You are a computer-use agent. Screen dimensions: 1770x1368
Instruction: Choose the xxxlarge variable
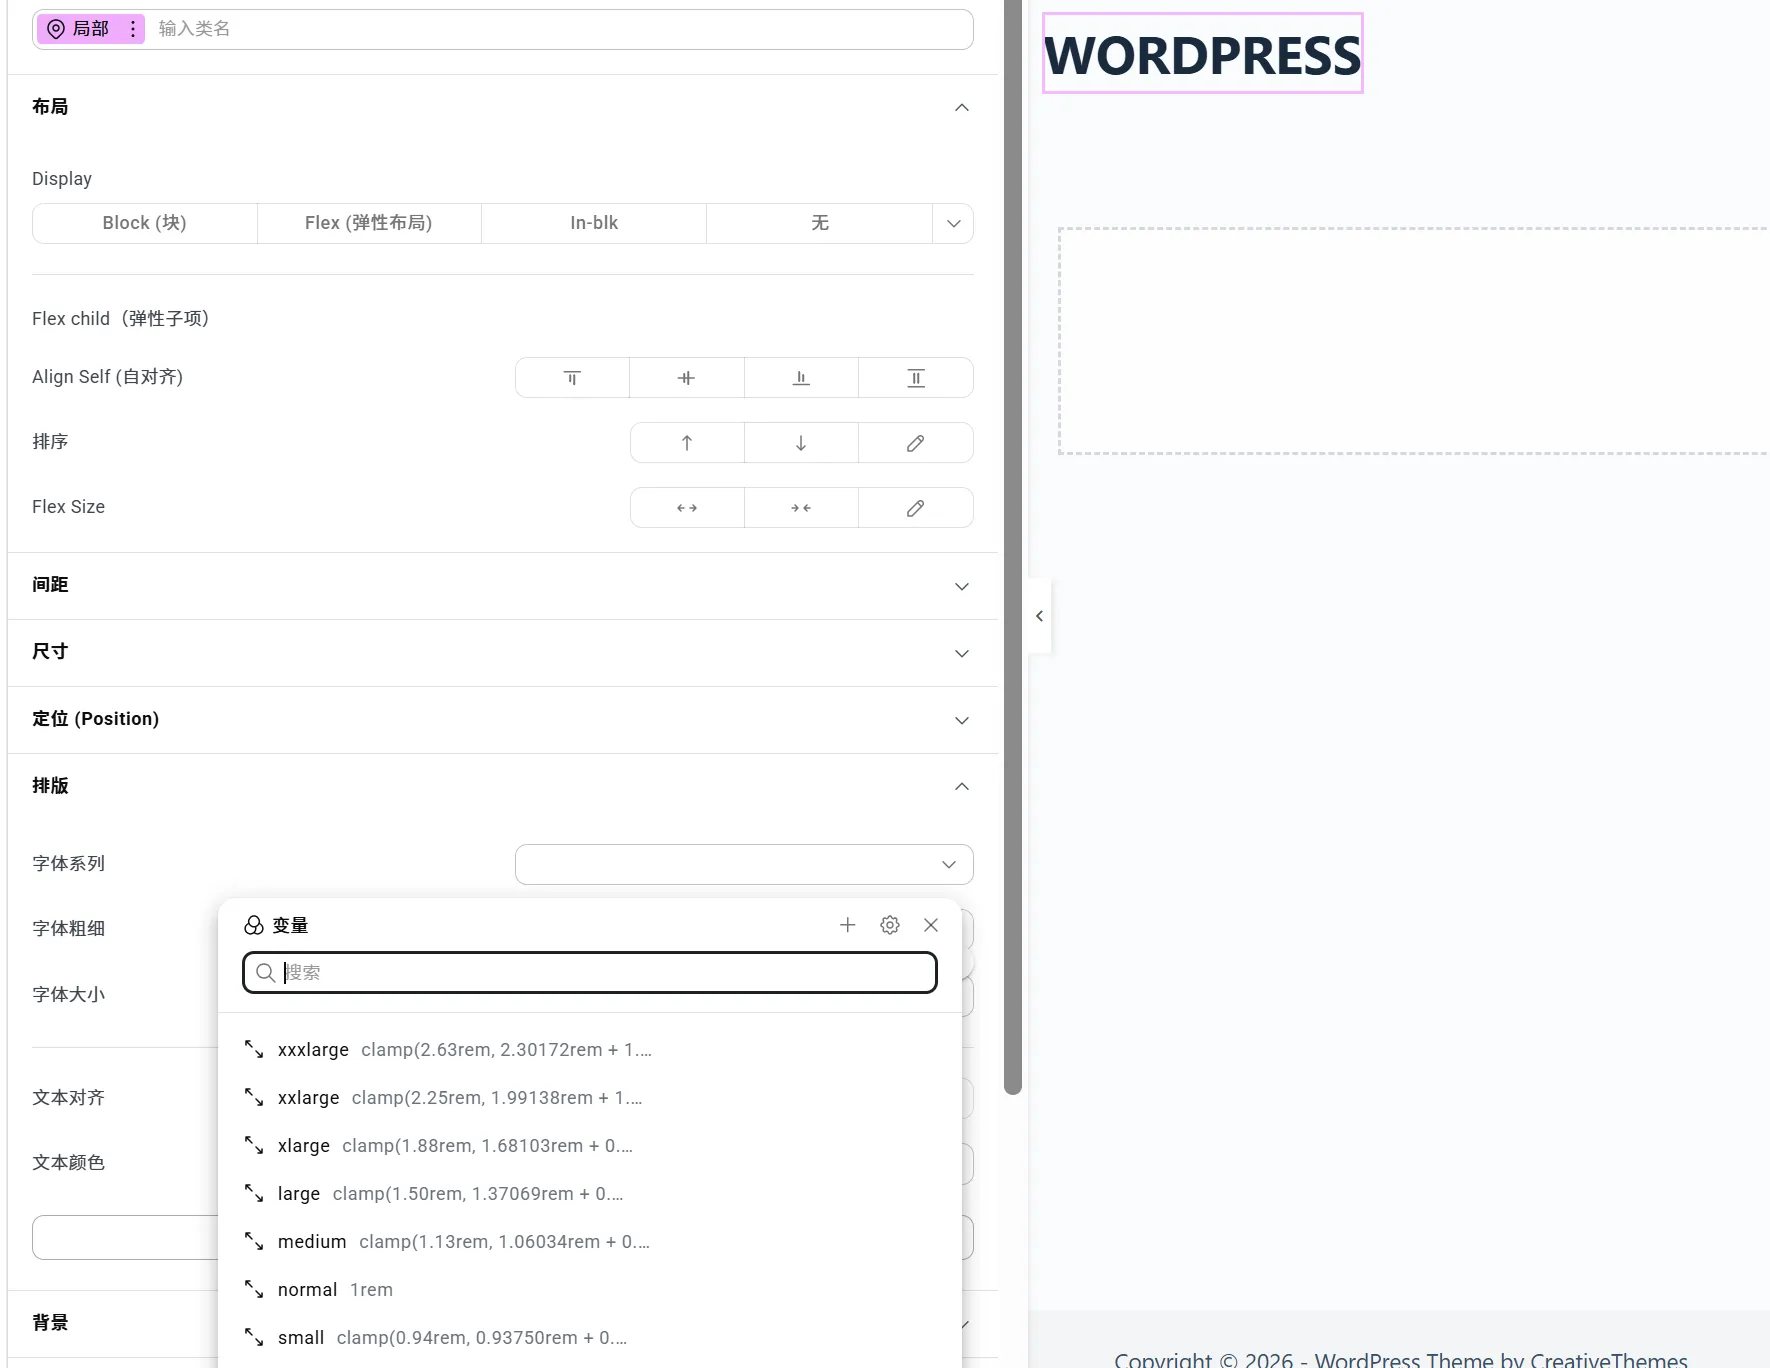tap(314, 1050)
